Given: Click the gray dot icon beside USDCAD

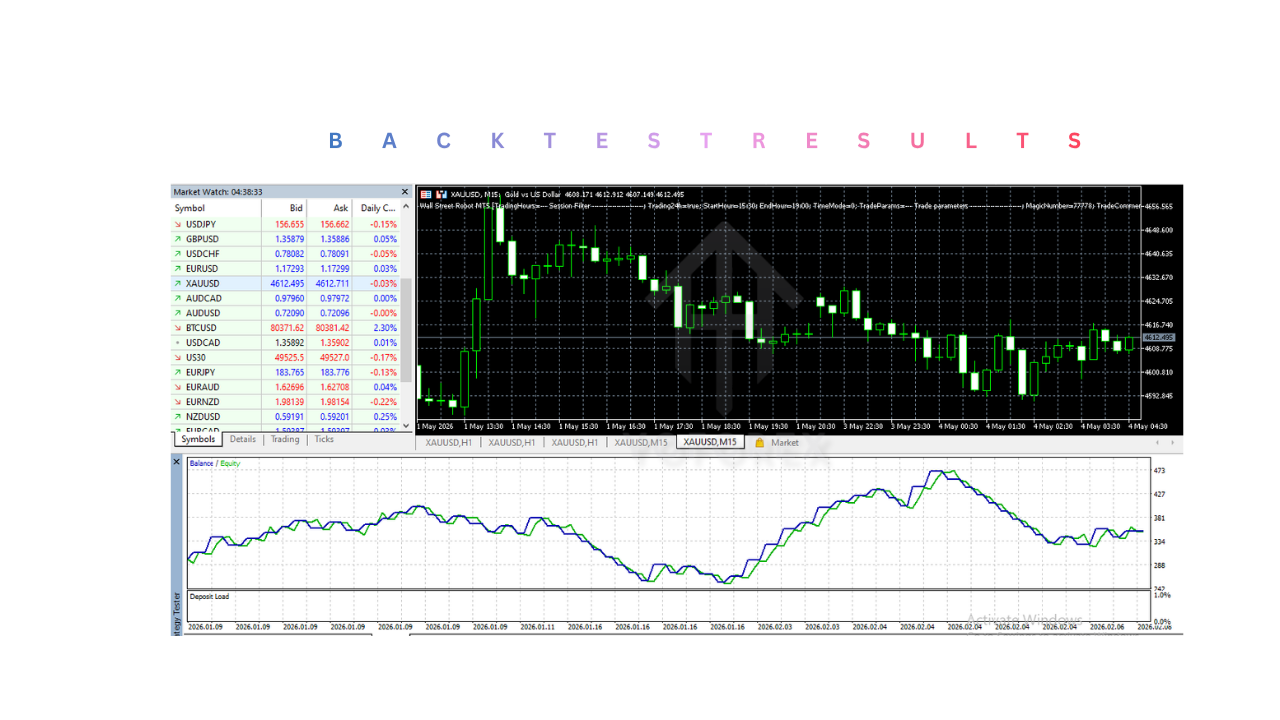Looking at the screenshot, I should (x=178, y=343).
